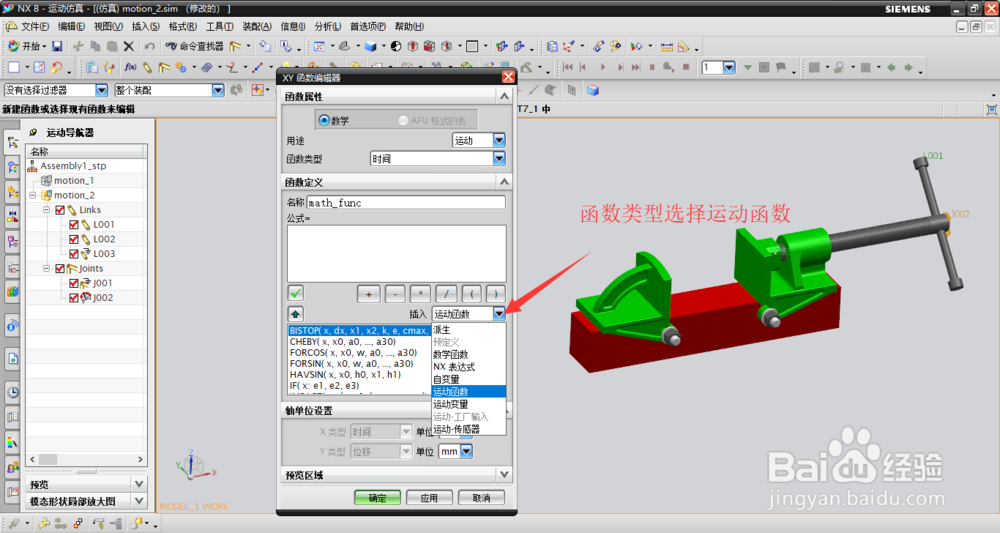This screenshot has width=1000, height=533.
Task: Click 确定 to confirm the function editor
Action: pos(378,497)
